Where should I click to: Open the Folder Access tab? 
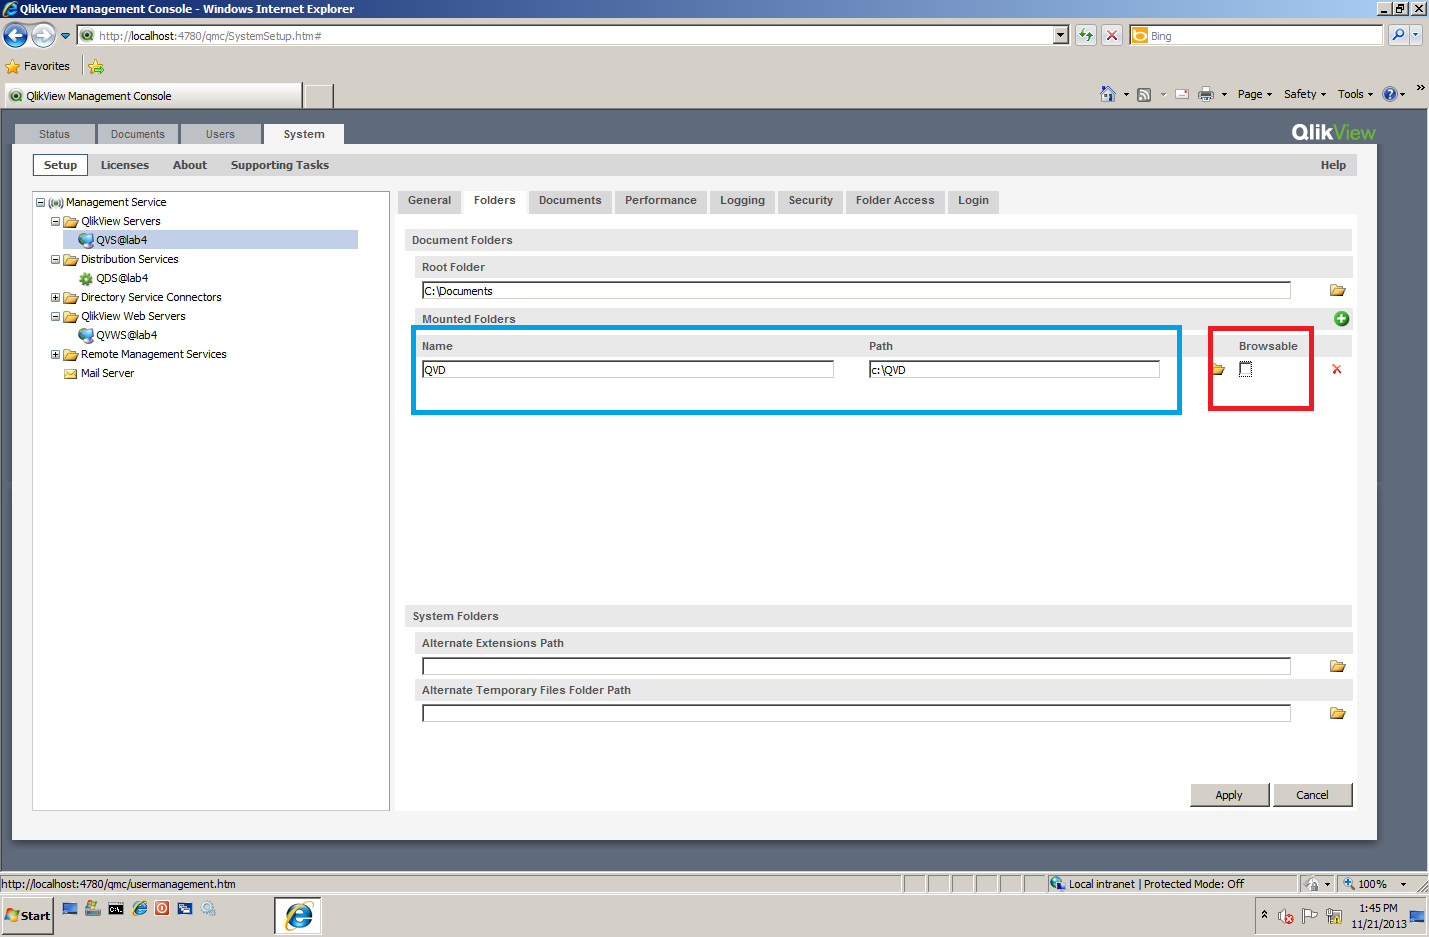pos(895,200)
